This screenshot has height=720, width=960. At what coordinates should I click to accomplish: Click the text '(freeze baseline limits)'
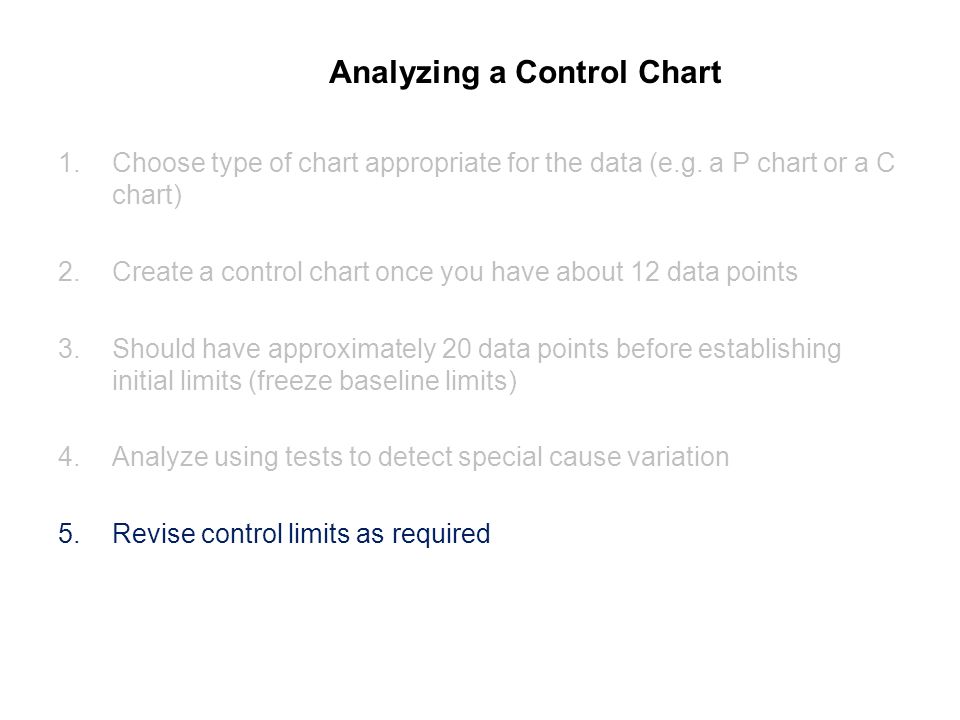[383, 381]
